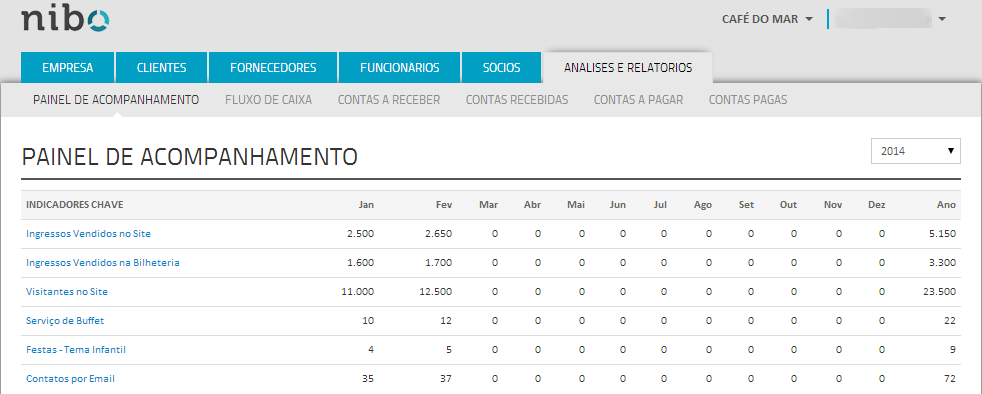
Task: Expand the user account menu arrow
Action: pos(941,19)
